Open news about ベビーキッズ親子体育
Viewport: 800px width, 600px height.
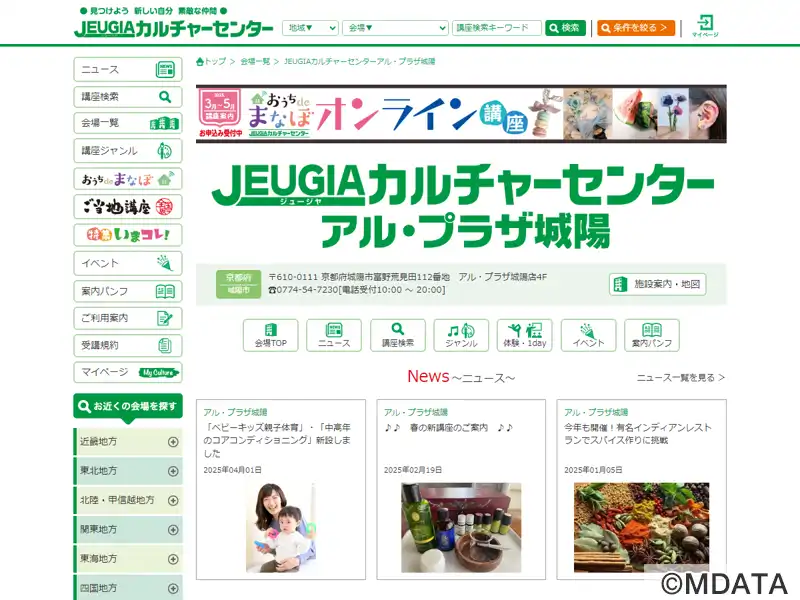pos(277,440)
